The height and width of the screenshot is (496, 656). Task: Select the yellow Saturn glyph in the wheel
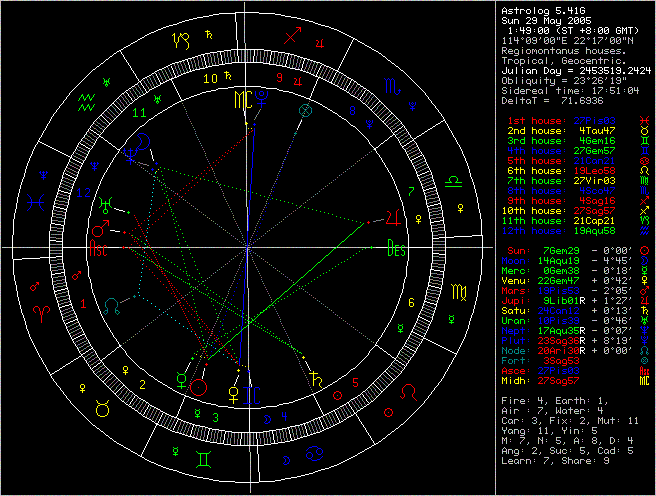pos(316,379)
